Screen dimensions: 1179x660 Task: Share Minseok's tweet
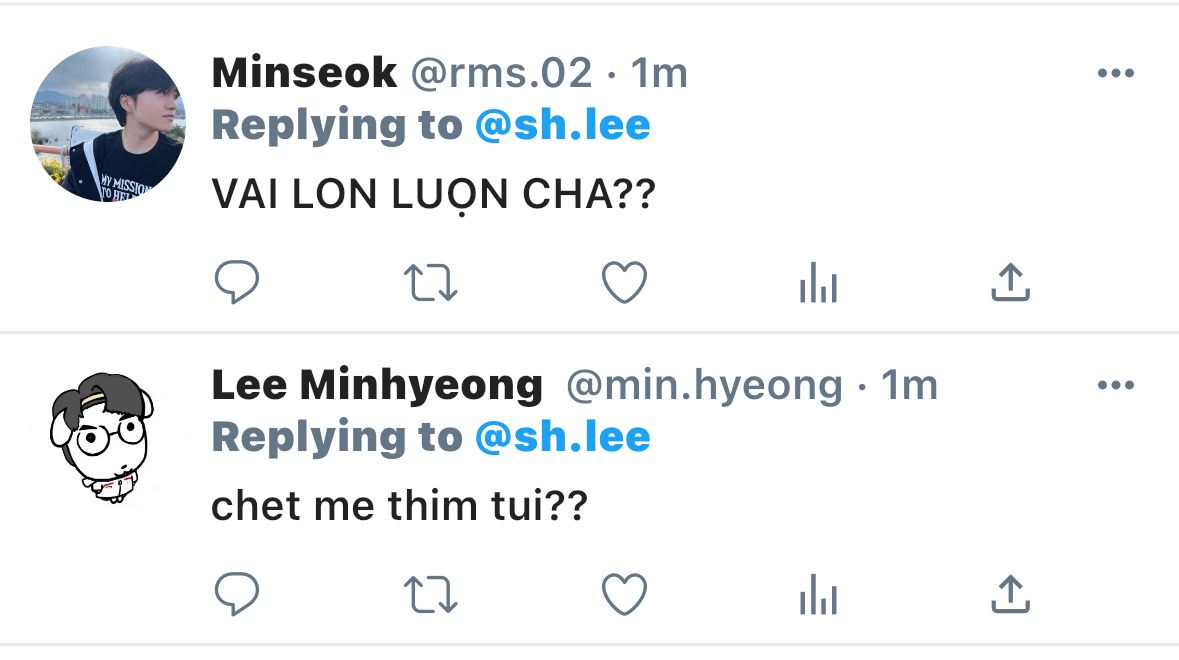click(1010, 282)
